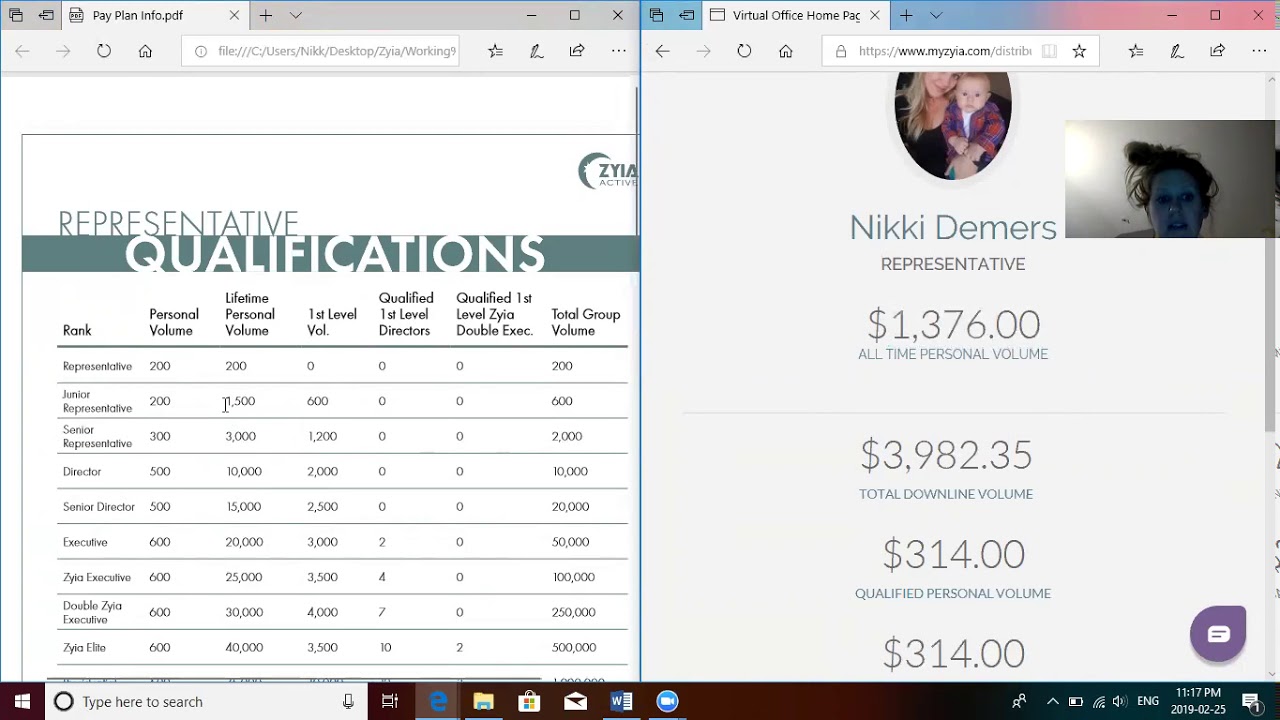Screen dimensions: 1280x720
Task: Click the taskbar search box
Action: click(206, 701)
